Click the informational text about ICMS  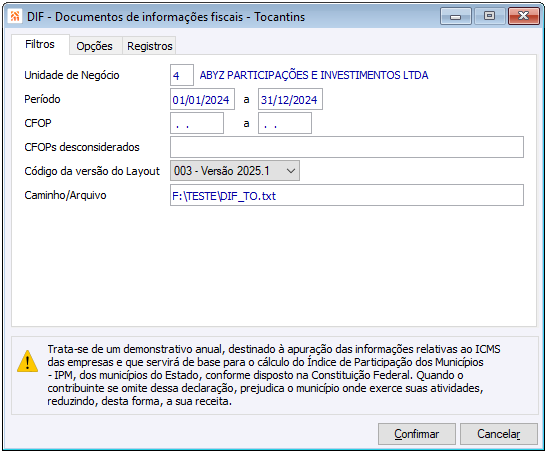[x=274, y=375]
